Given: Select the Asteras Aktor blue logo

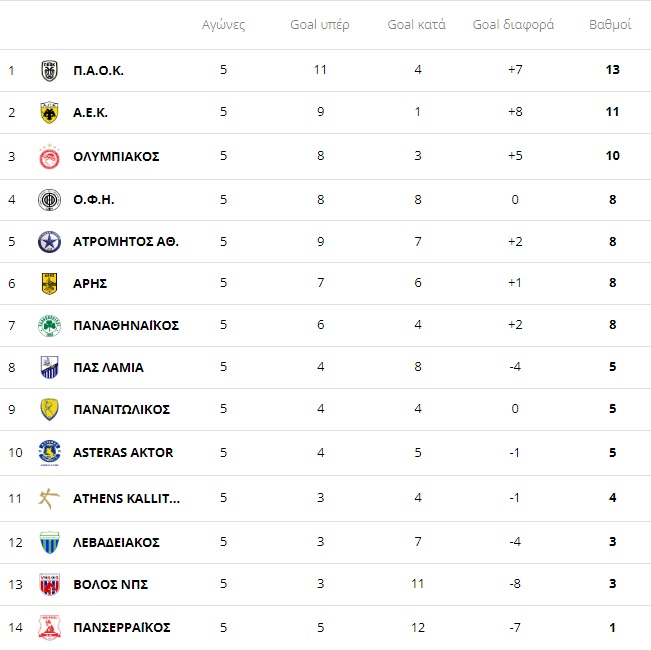Looking at the screenshot, I should tap(49, 453).
